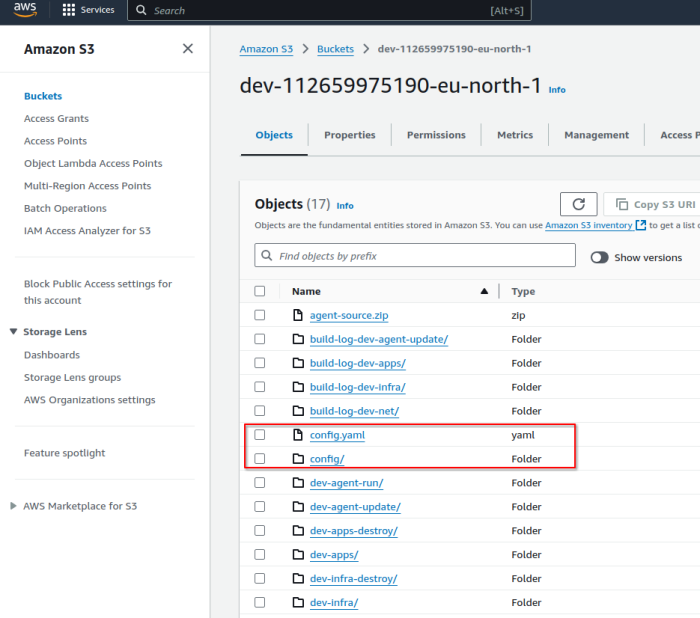The height and width of the screenshot is (618, 700).
Task: Select all objects with header checkbox
Action: (x=259, y=291)
